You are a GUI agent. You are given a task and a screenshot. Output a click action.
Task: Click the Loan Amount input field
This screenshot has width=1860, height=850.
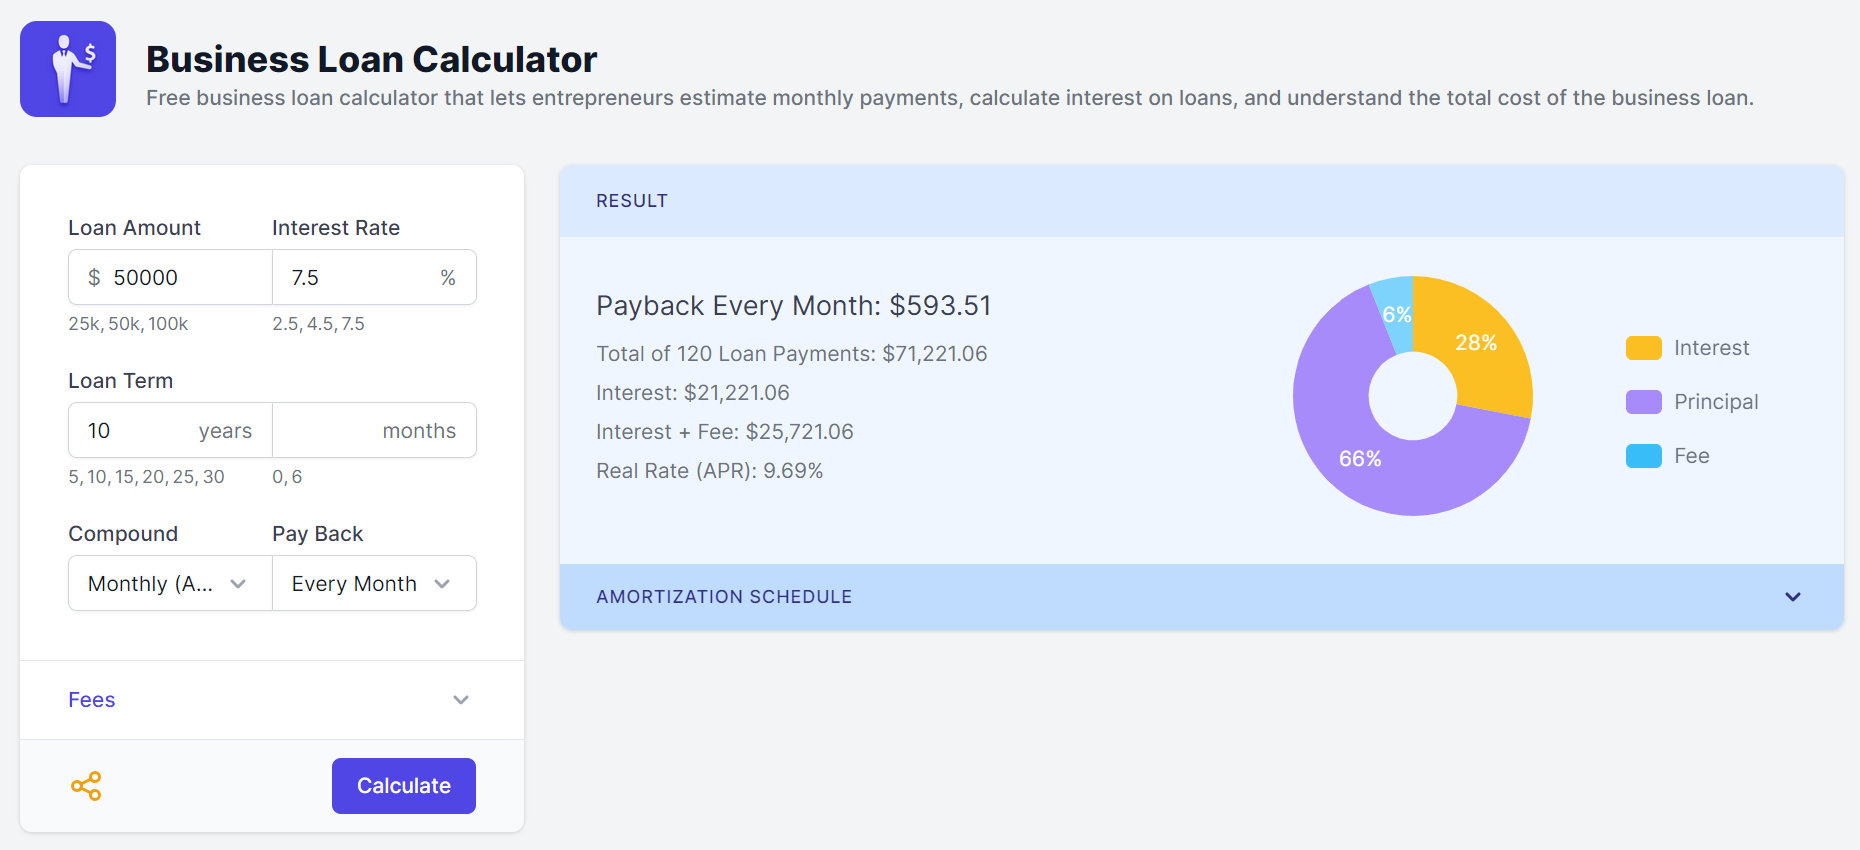185,278
